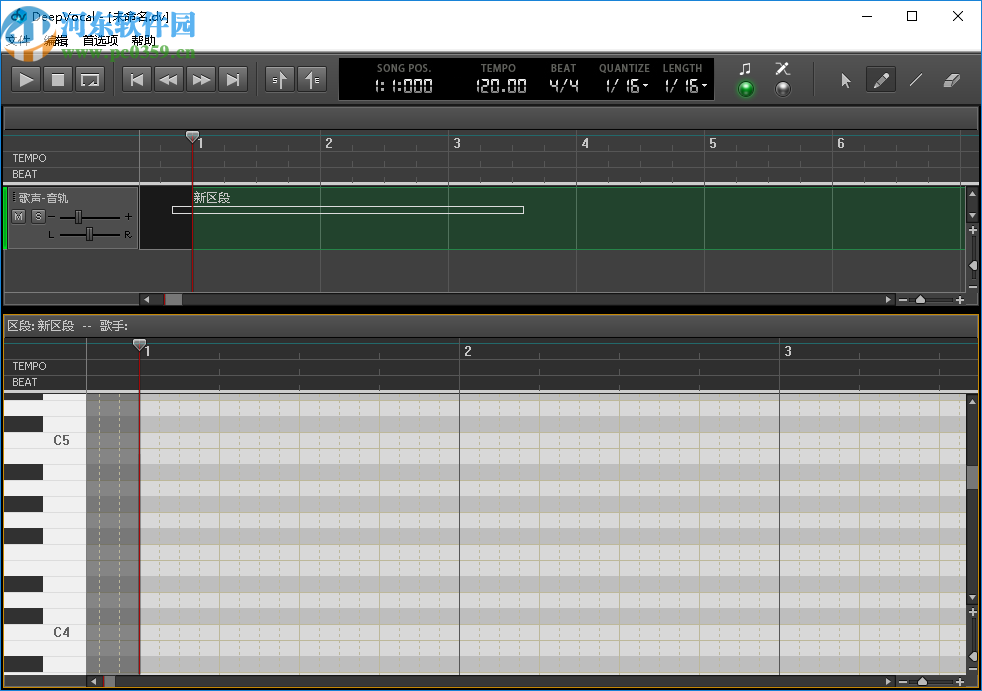Switch to the Arrow selection tool
Image resolution: width=982 pixels, height=691 pixels.
846,79
